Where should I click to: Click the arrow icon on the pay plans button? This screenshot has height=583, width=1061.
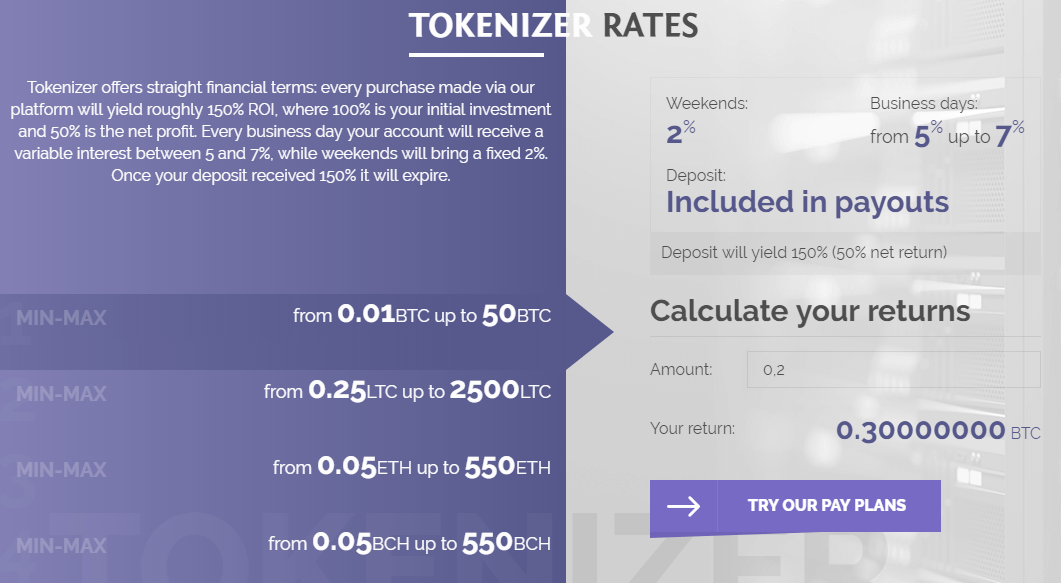click(x=683, y=506)
